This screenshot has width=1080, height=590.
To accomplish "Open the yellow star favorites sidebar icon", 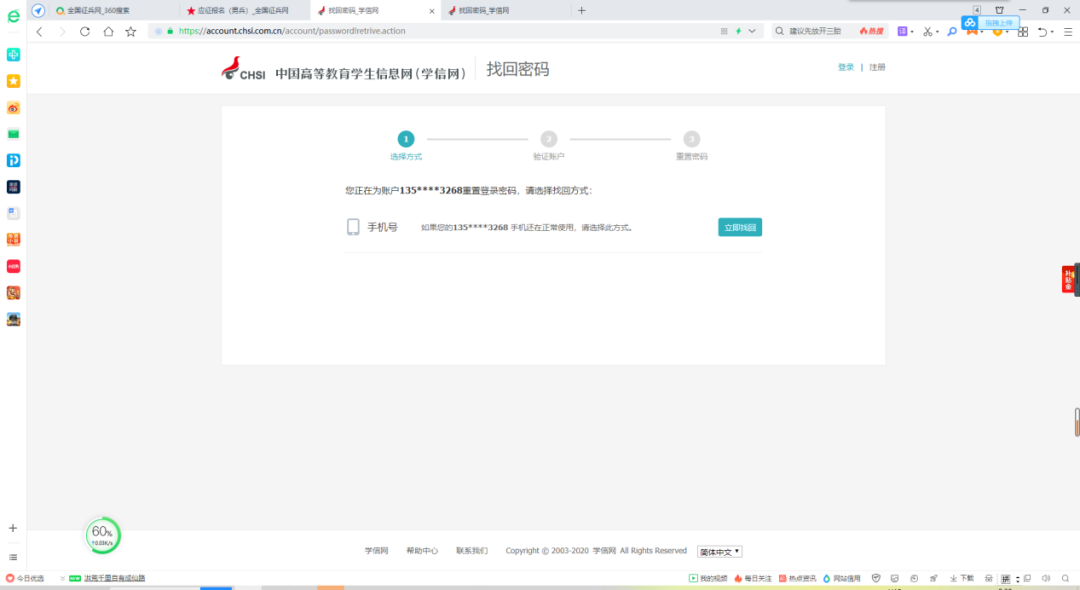I will [13, 81].
